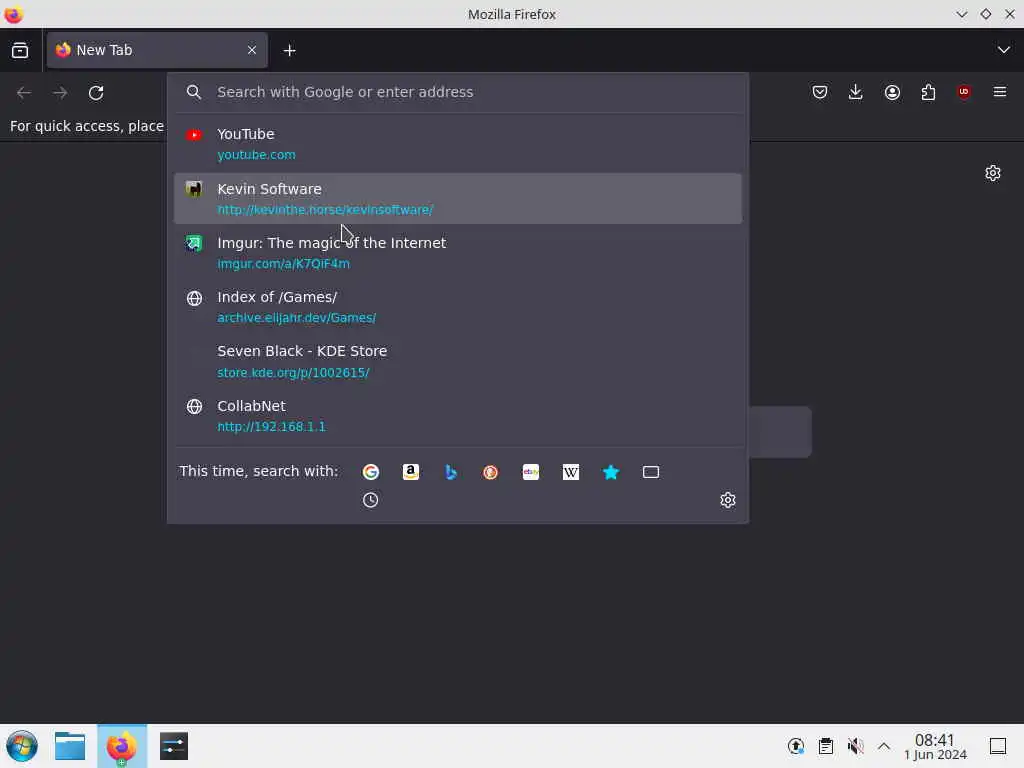
Task: Expand hidden system tray icons
Action: click(x=884, y=746)
